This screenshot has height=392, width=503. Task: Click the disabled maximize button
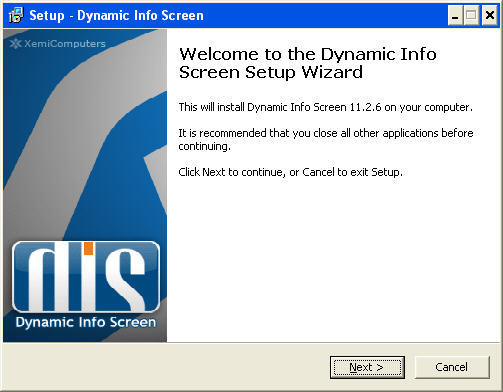pos(471,15)
